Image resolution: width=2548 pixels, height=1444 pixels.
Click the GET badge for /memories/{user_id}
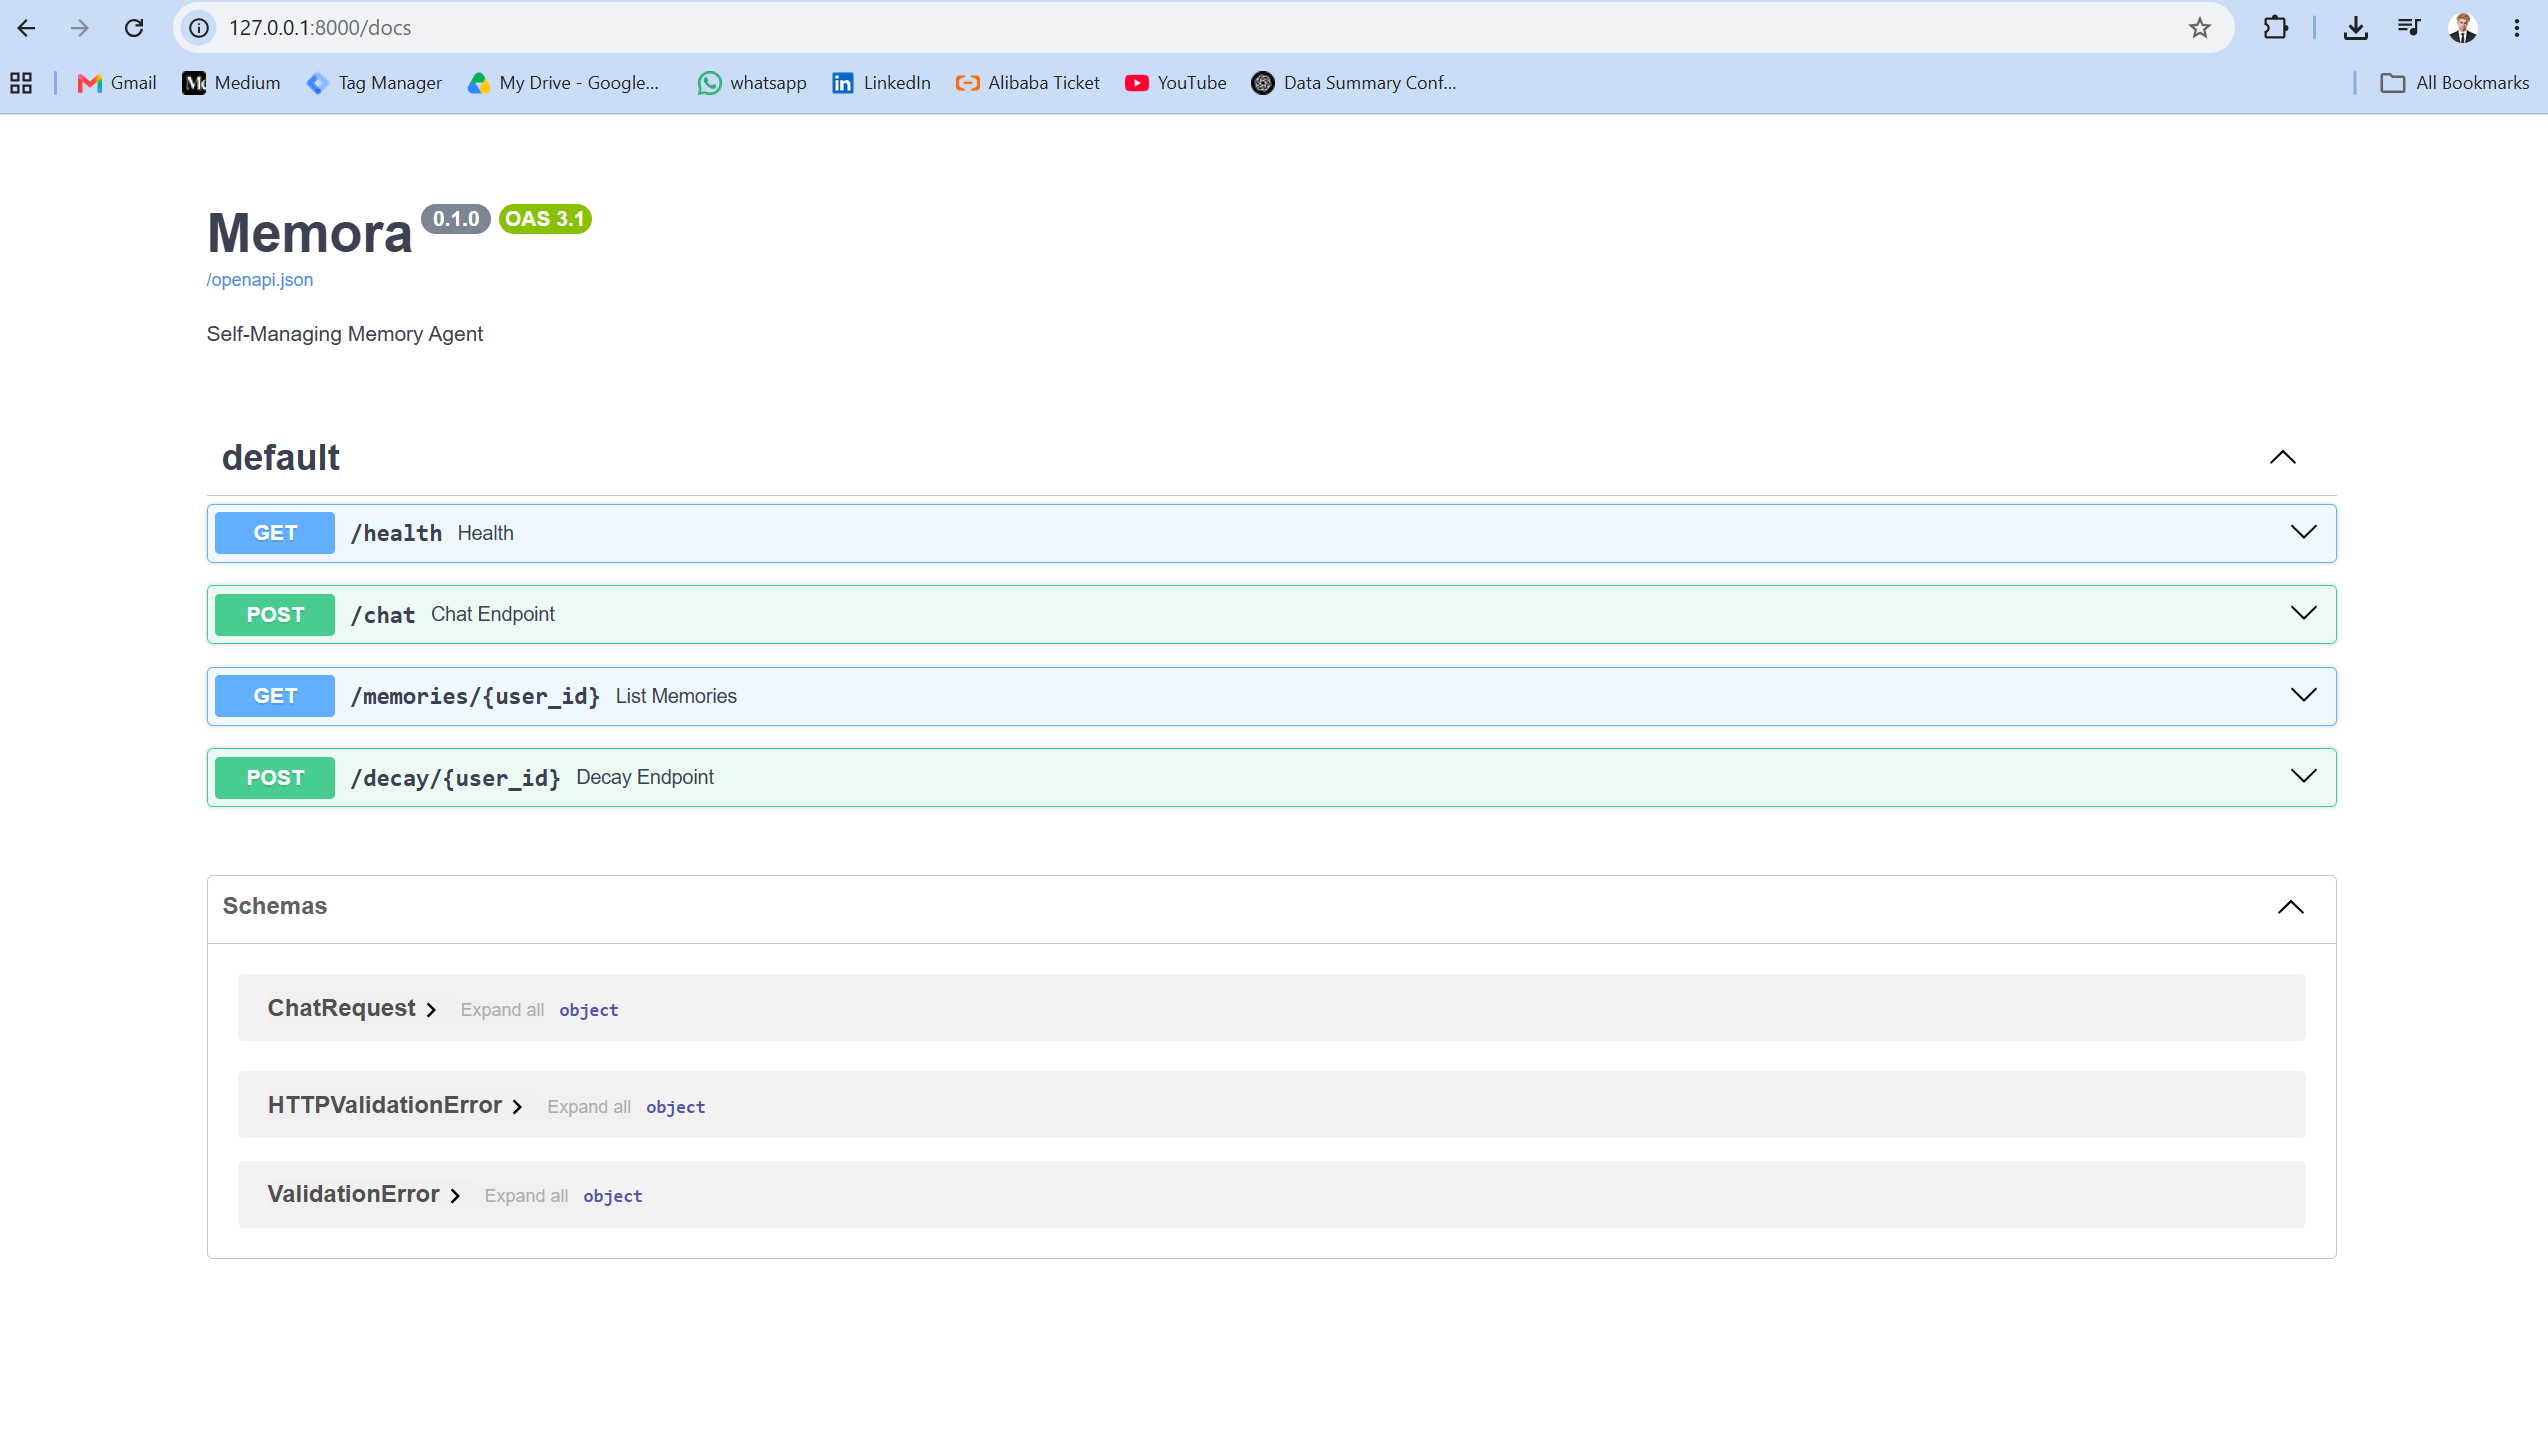pos(275,696)
